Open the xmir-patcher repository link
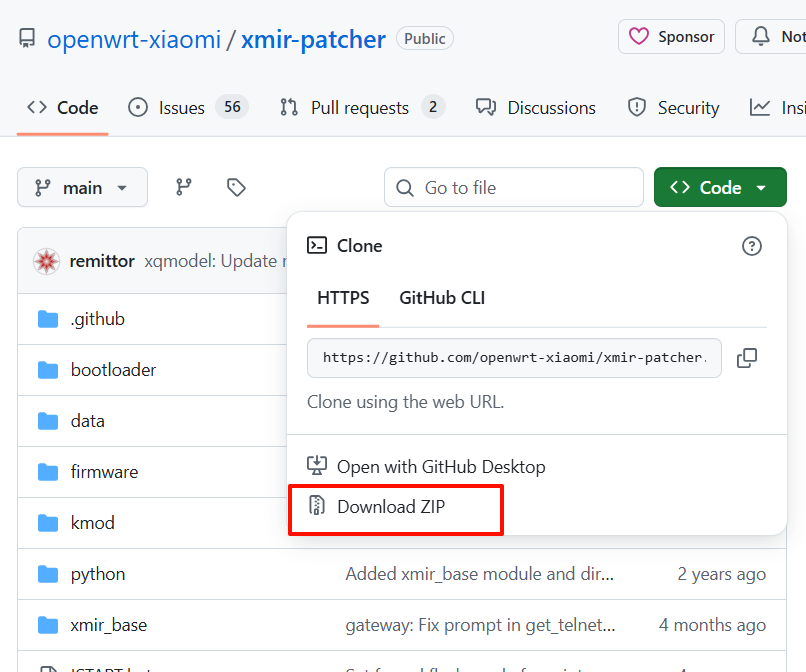 click(313, 40)
